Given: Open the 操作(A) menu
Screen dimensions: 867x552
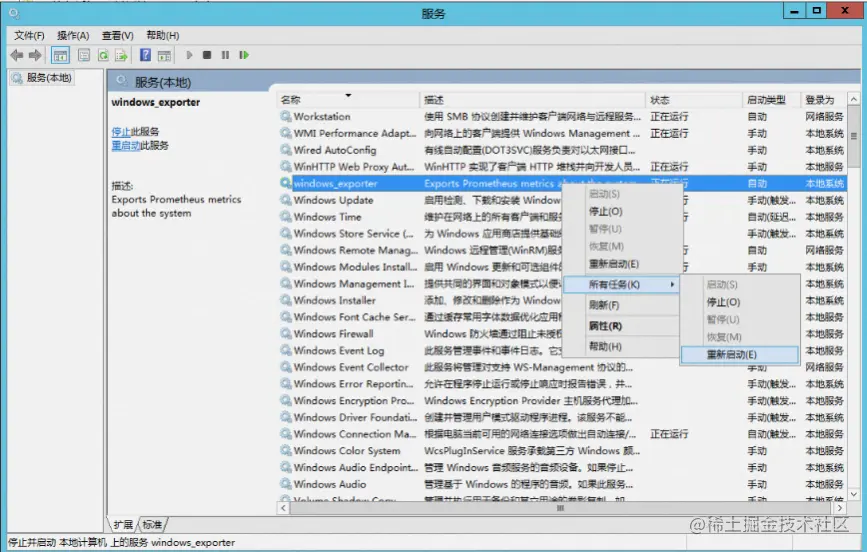Looking at the screenshot, I should [73, 35].
